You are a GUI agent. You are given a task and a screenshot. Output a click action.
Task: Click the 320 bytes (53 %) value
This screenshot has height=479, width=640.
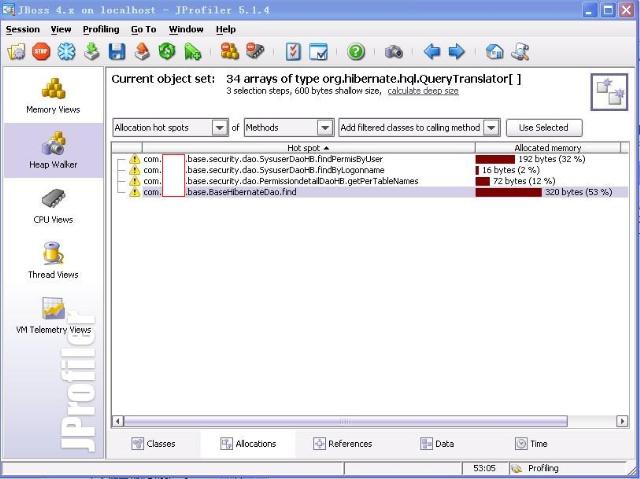[x=579, y=192]
